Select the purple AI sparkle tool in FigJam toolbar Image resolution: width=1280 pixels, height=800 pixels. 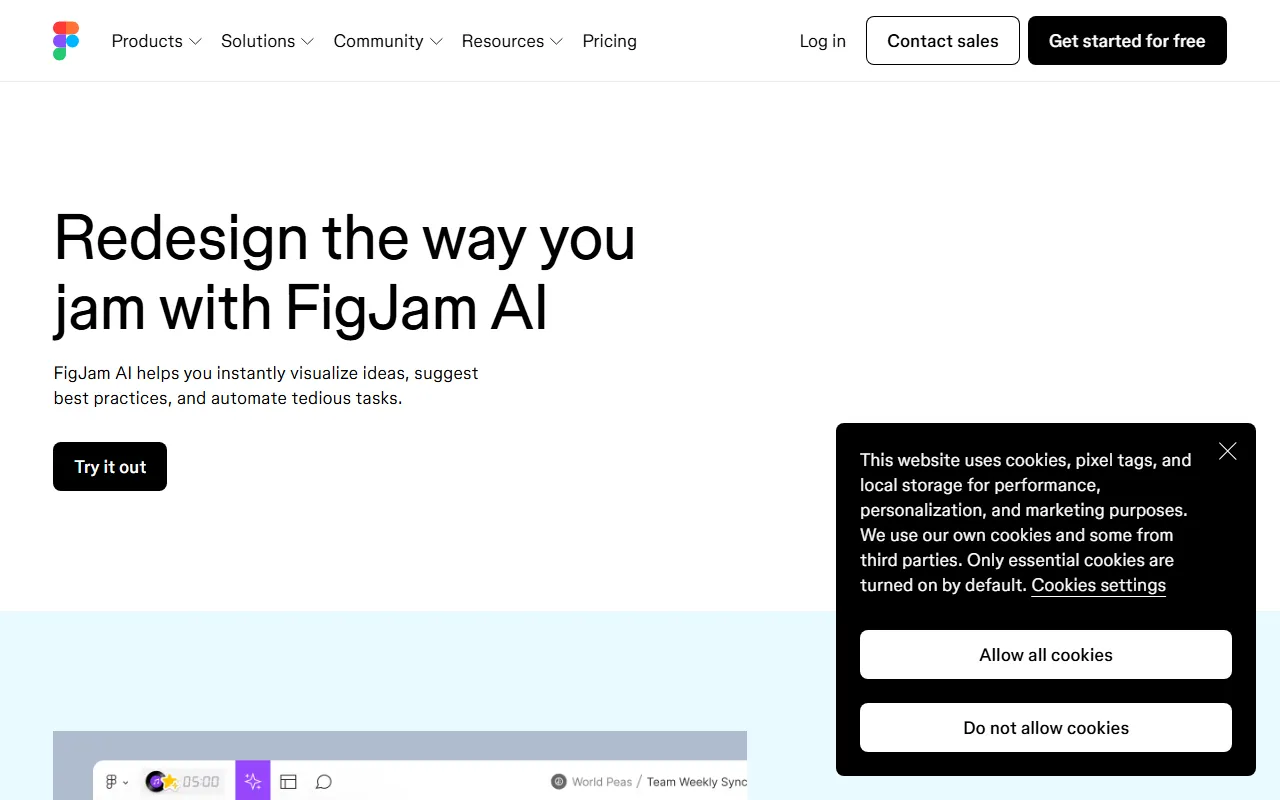pyautogui.click(x=253, y=781)
